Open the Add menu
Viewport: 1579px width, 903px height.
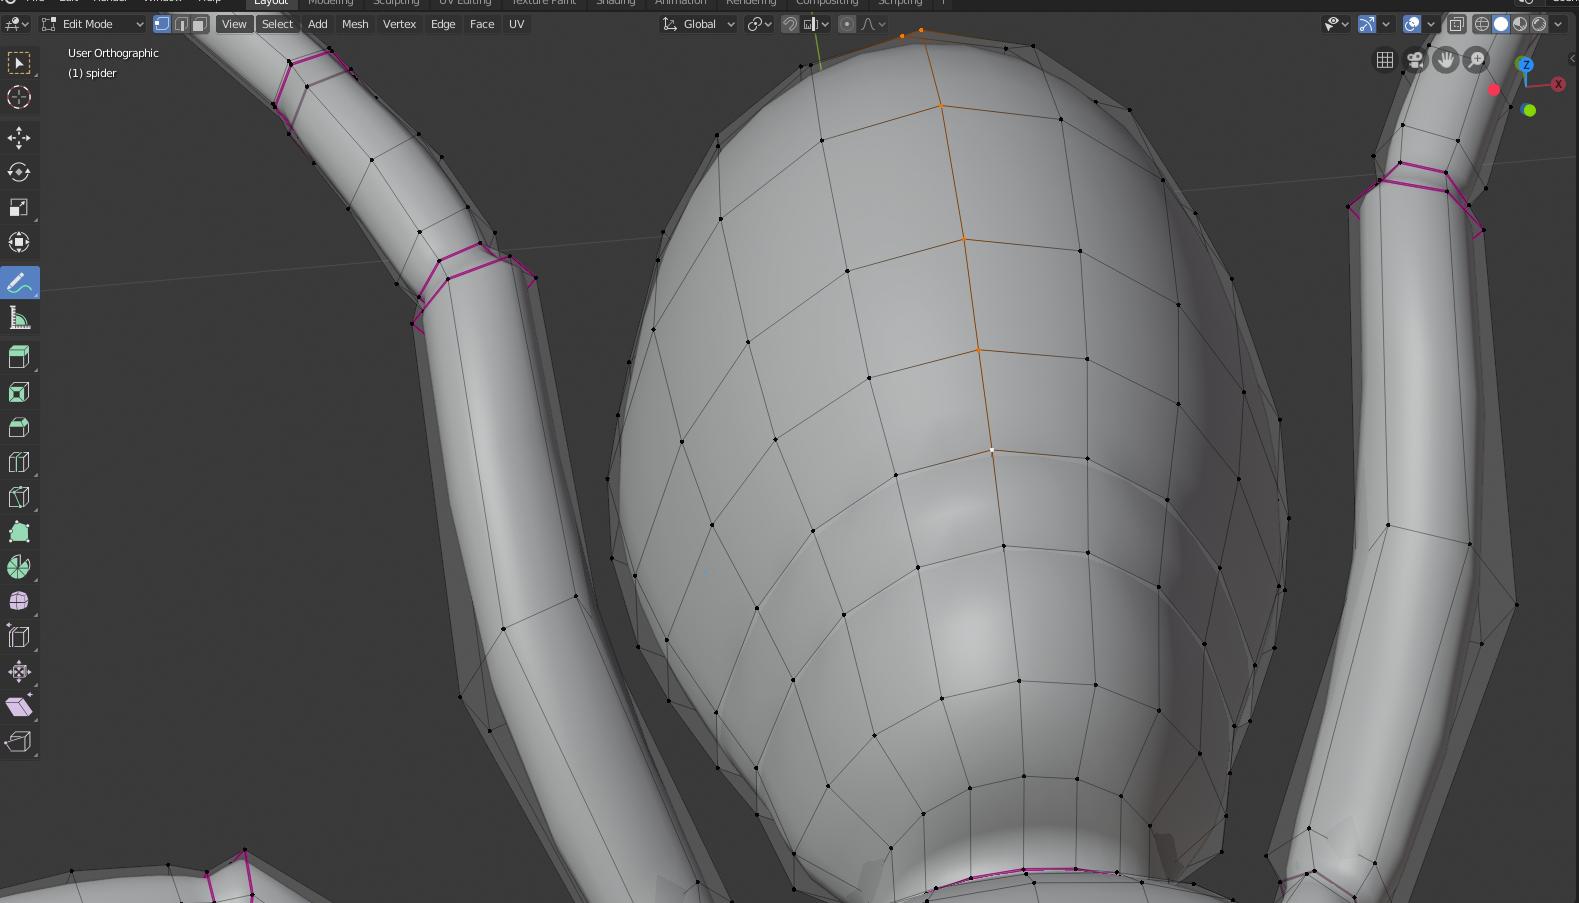(317, 24)
